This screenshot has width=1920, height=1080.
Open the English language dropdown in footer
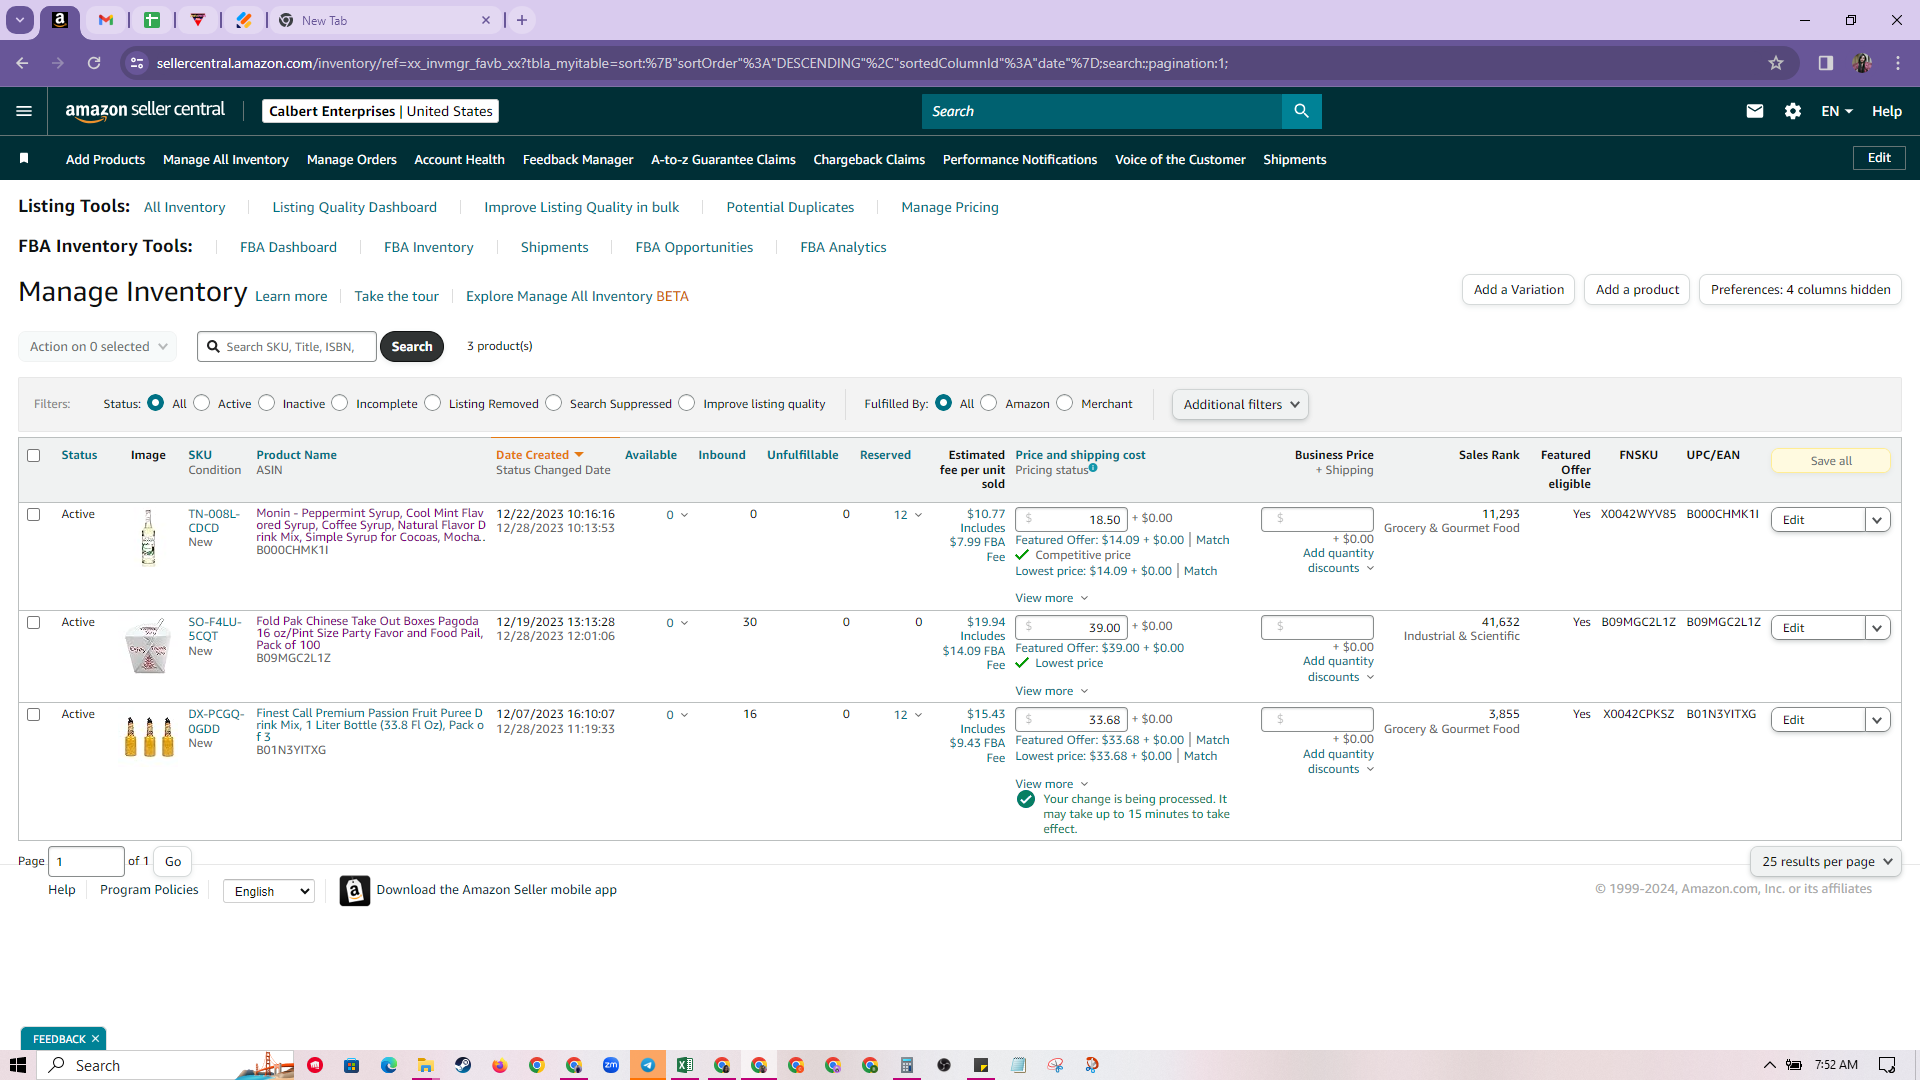tap(269, 891)
